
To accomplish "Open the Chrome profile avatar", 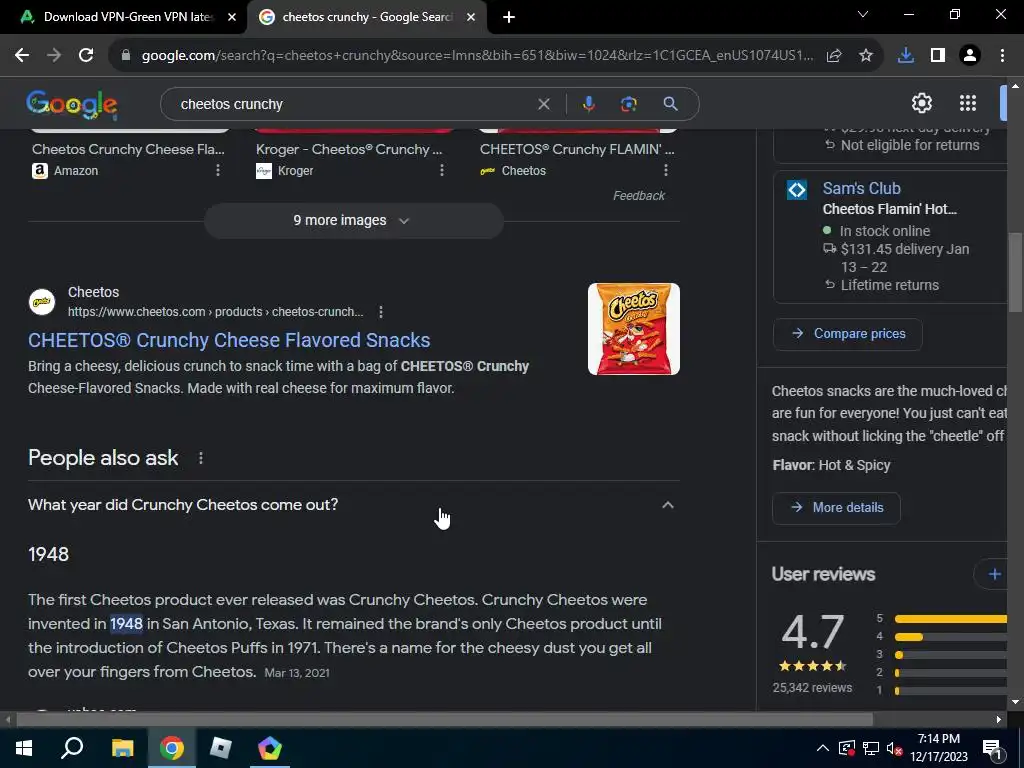I will click(970, 56).
